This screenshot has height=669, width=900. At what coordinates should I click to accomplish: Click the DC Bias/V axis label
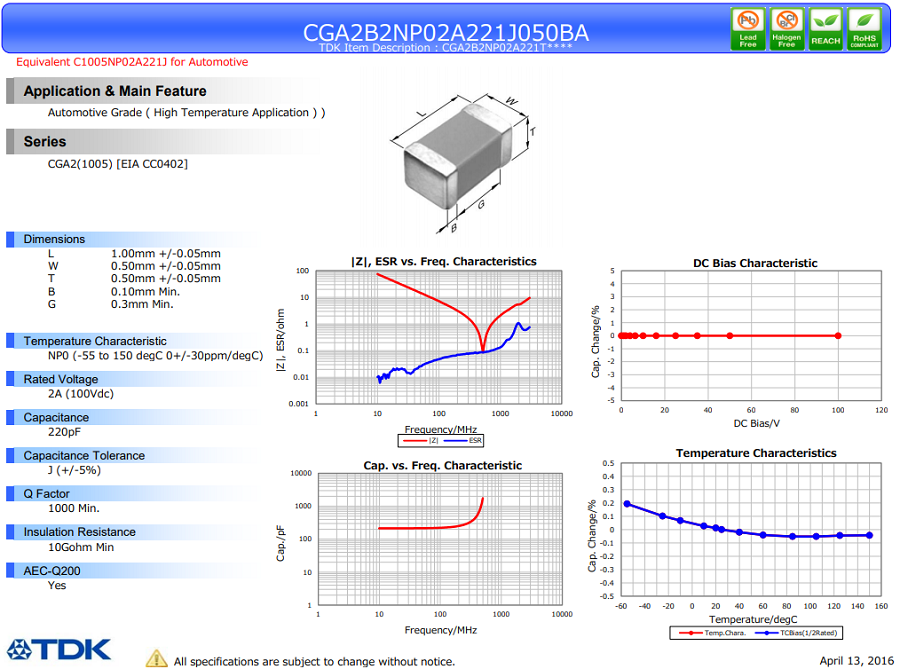tap(757, 423)
